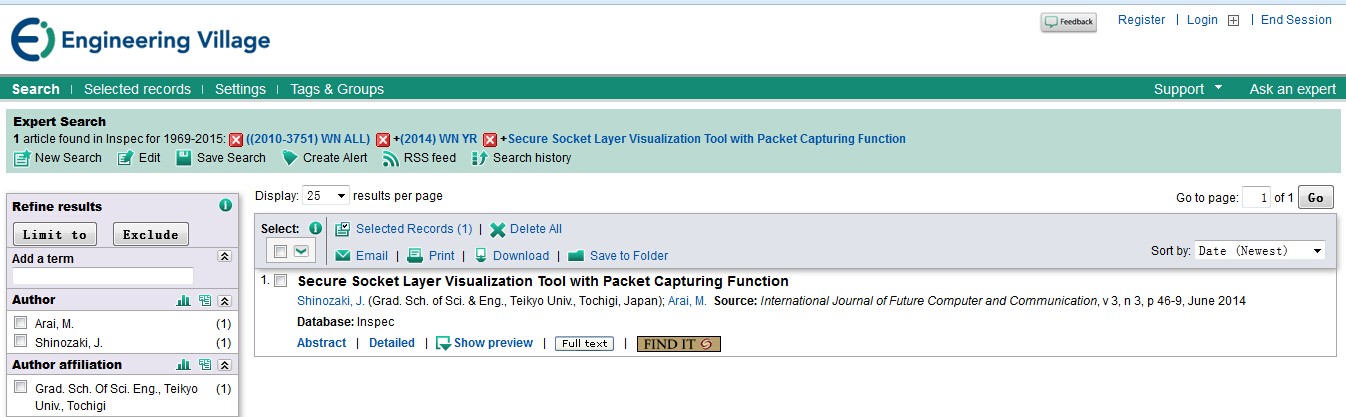Click the RSS feed icon
Image resolution: width=1346 pixels, height=417 pixels.
391,158
